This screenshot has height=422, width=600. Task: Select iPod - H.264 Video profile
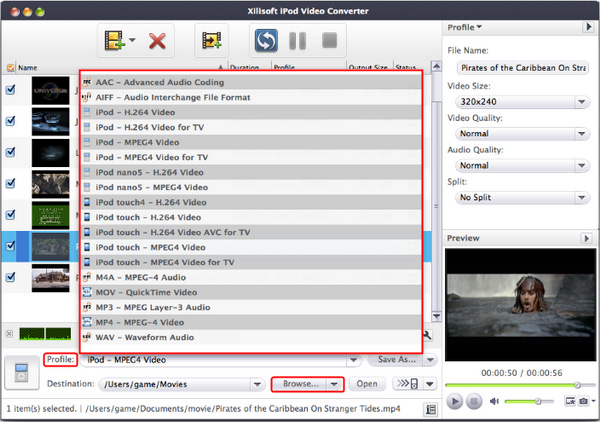click(x=251, y=112)
